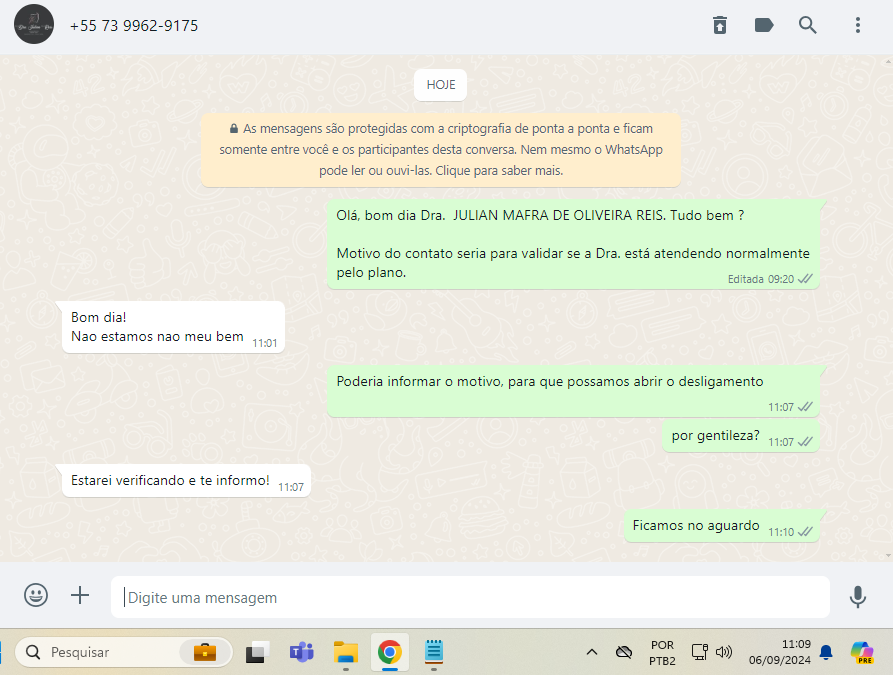Screen dimensions: 893x675
Task: Focus the 'Digite uma mensagem' input field
Action: 470,597
